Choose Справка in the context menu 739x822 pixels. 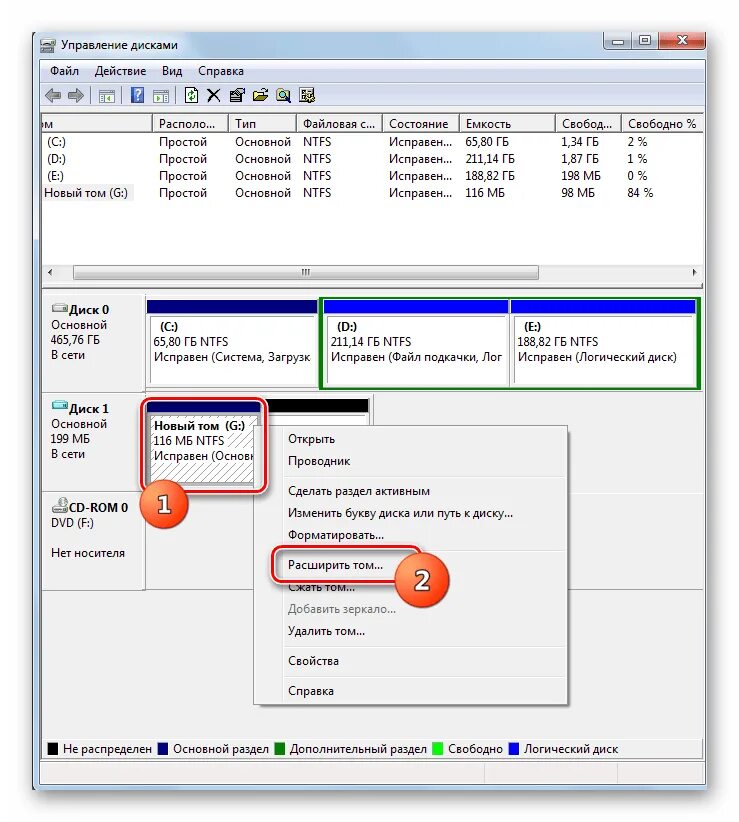pos(410,691)
